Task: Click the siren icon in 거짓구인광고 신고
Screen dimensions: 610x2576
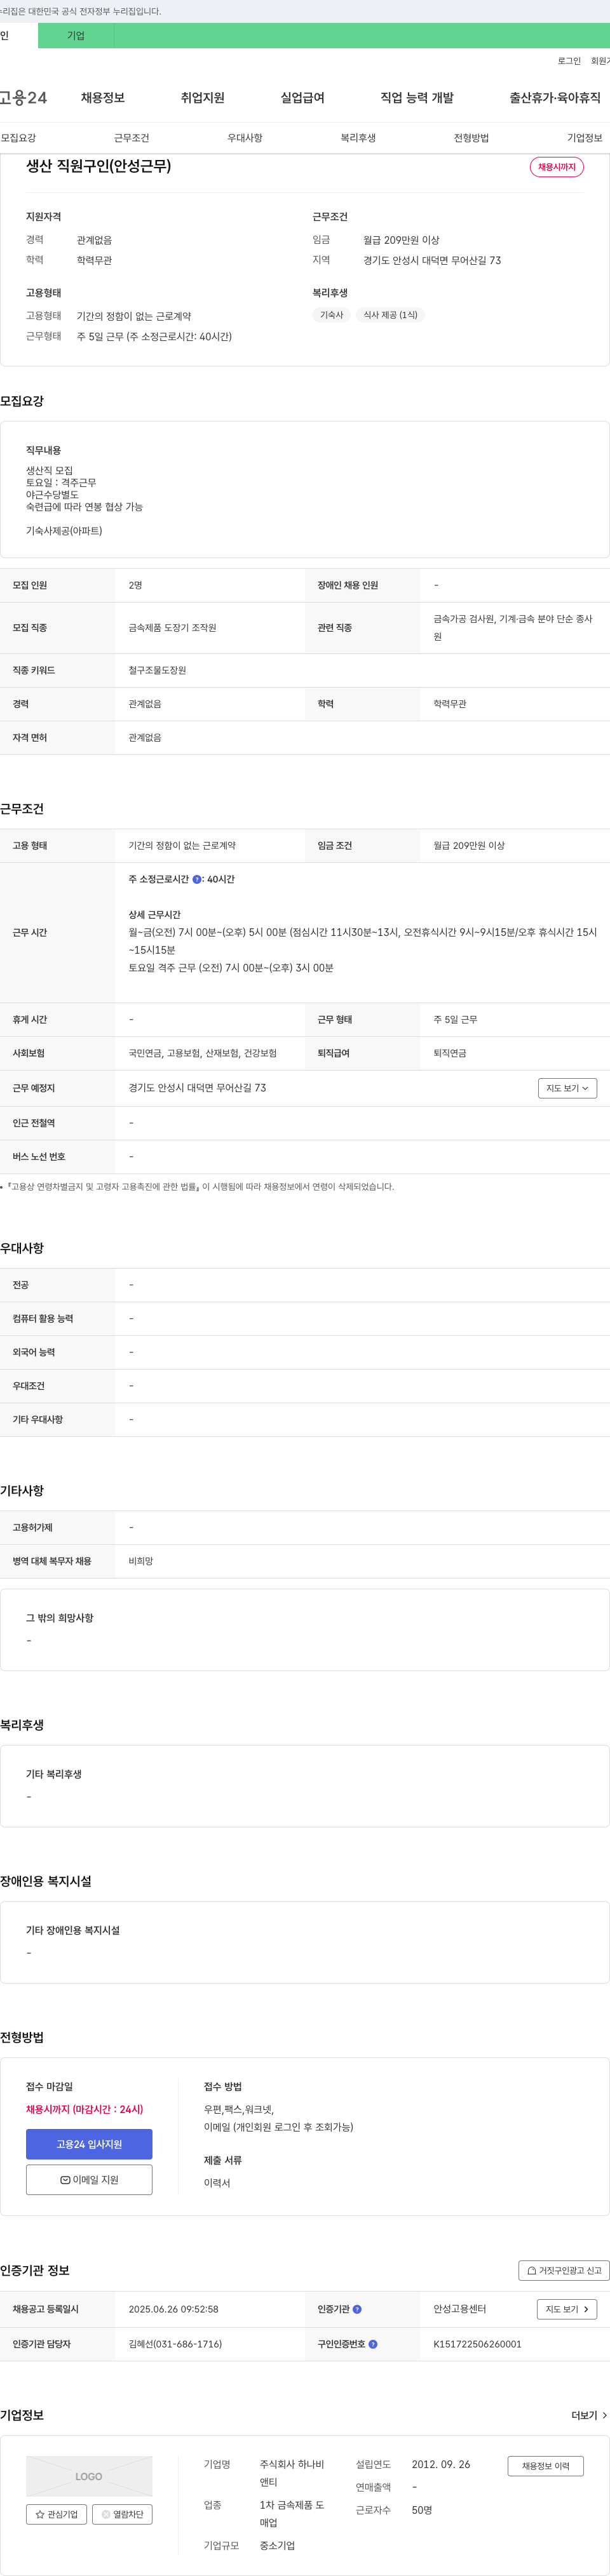Action: coord(532,2271)
